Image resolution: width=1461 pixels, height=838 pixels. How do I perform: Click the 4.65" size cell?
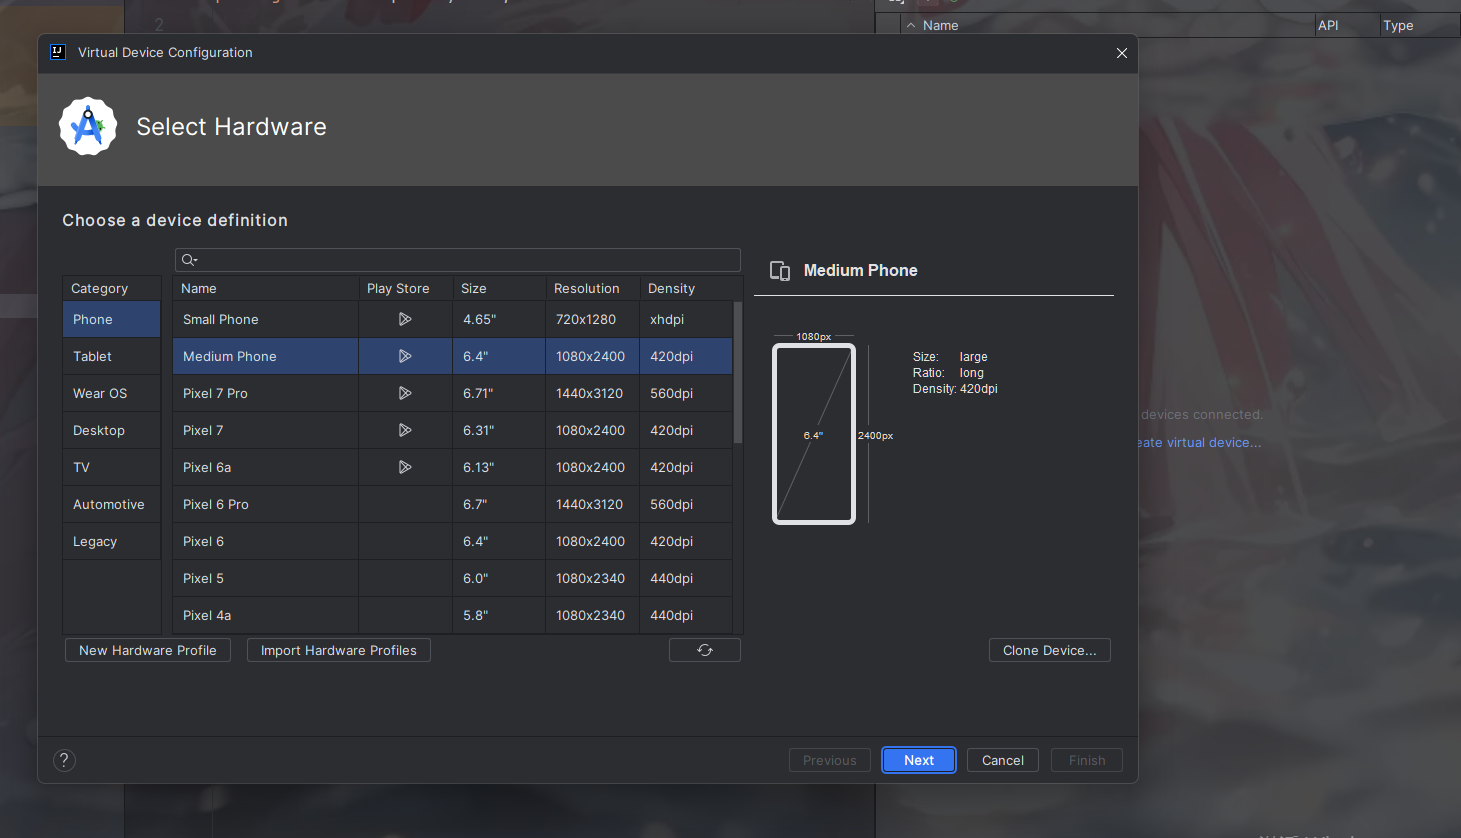pyautogui.click(x=499, y=319)
